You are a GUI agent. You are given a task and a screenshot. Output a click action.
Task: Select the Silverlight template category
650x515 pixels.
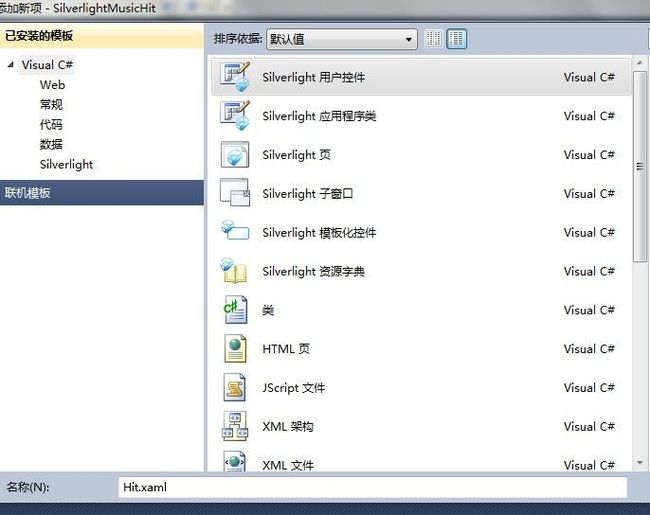pyautogui.click(x=66, y=165)
